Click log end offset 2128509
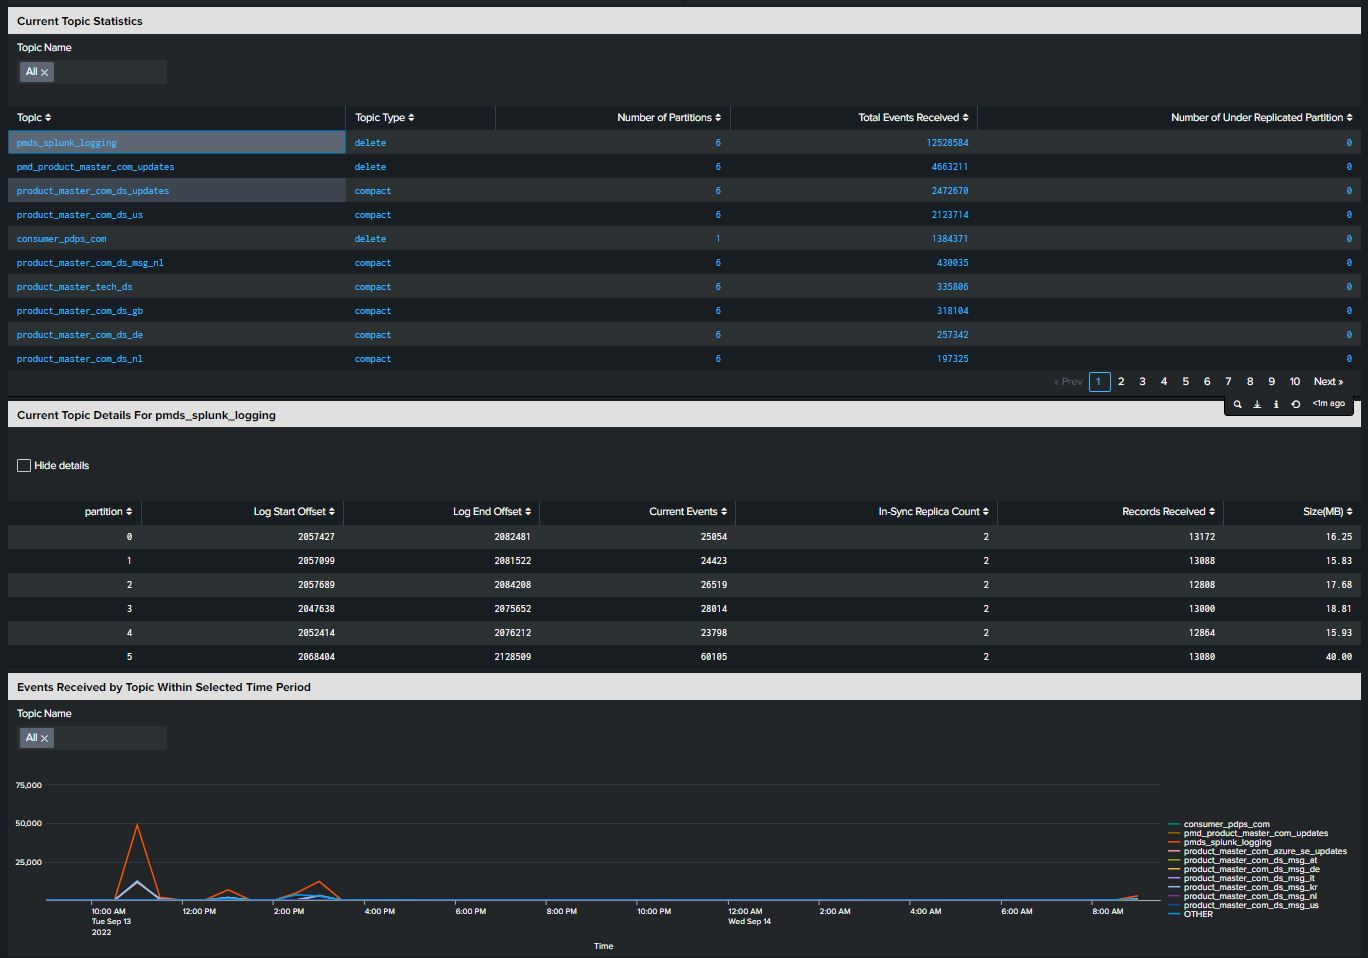The width and height of the screenshot is (1368, 958). click(512, 657)
